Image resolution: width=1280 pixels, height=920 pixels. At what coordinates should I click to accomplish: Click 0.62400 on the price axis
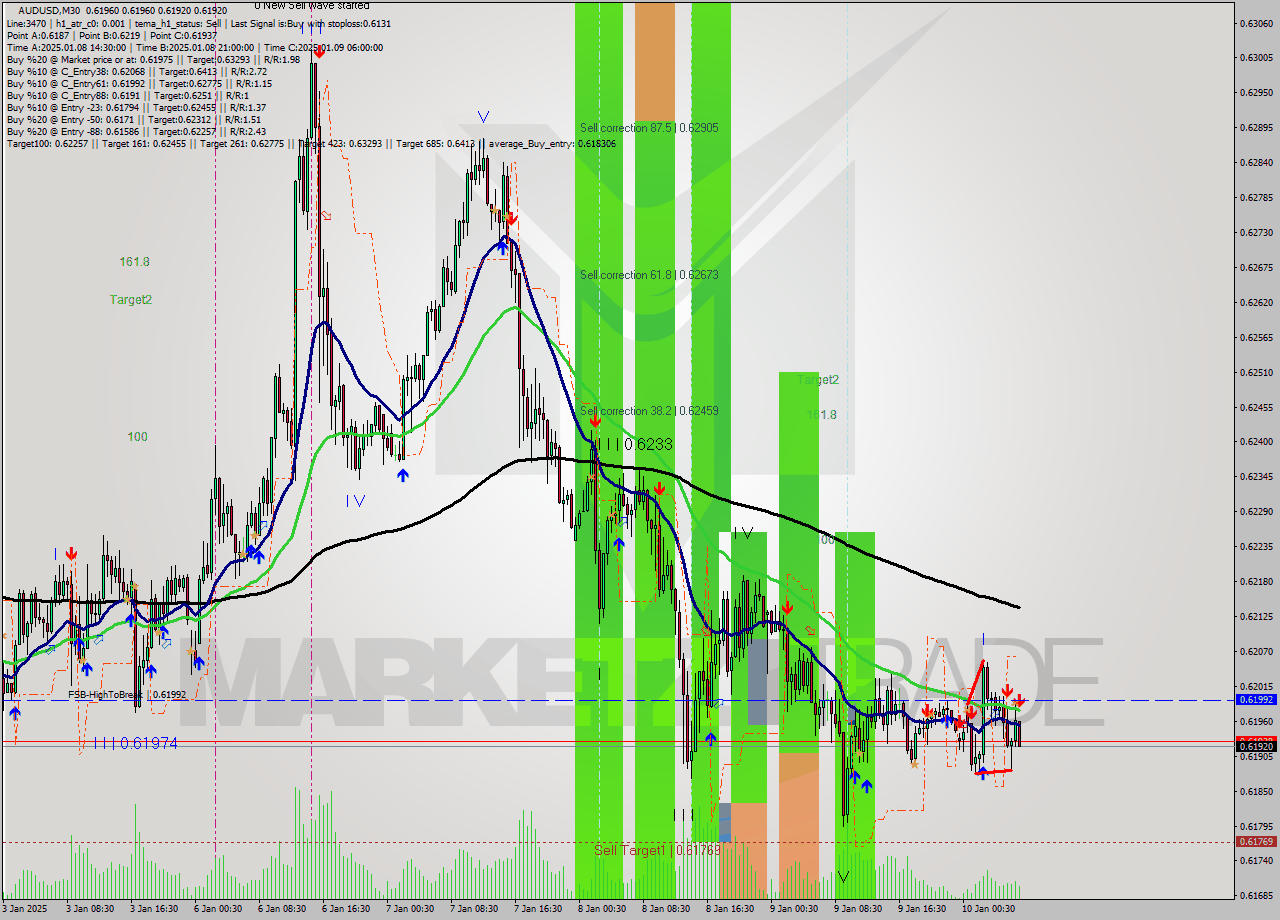(x=1257, y=442)
